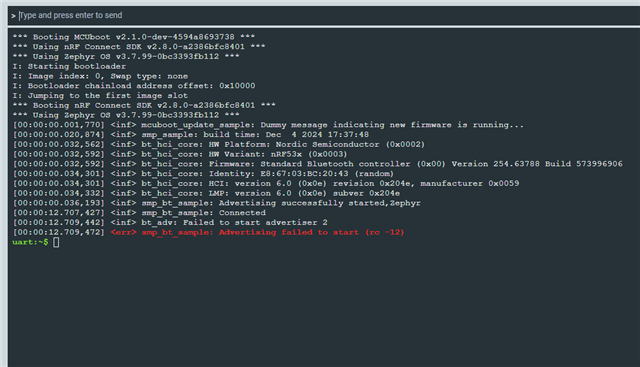Click the 'LMP: version 6.0' log line
640x367 pixels.
tap(206, 193)
